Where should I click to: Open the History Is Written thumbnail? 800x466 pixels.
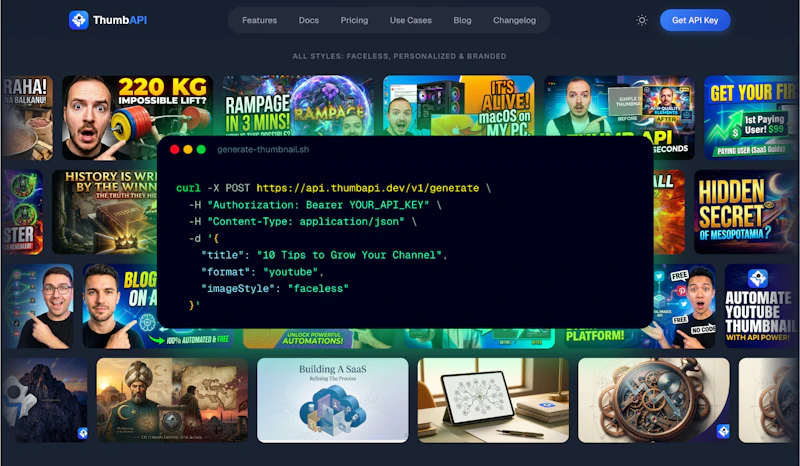[105, 212]
